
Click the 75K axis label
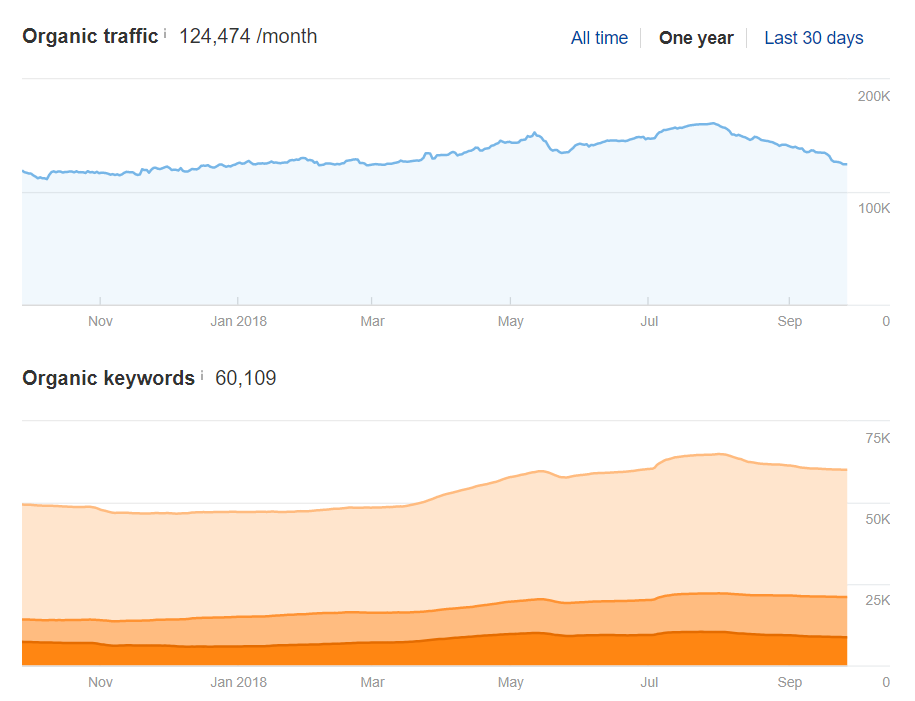pos(878,438)
